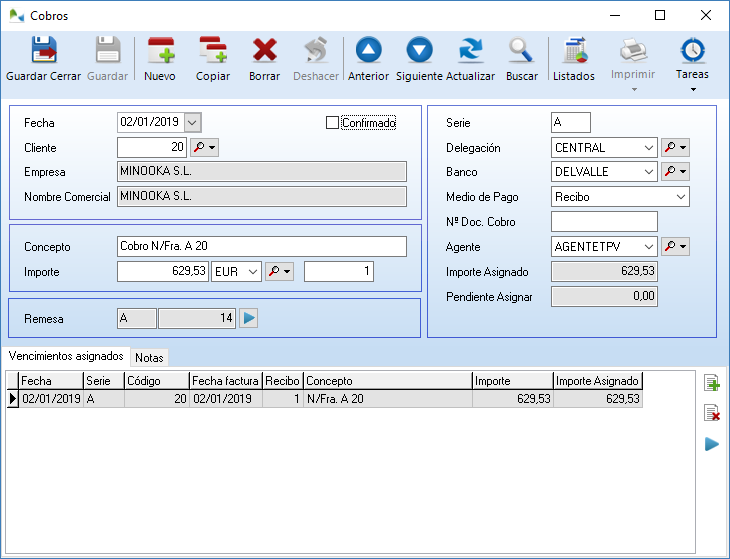Click the Cliente search lookup button
Screen dimensions: 730x559
click(x=204, y=147)
